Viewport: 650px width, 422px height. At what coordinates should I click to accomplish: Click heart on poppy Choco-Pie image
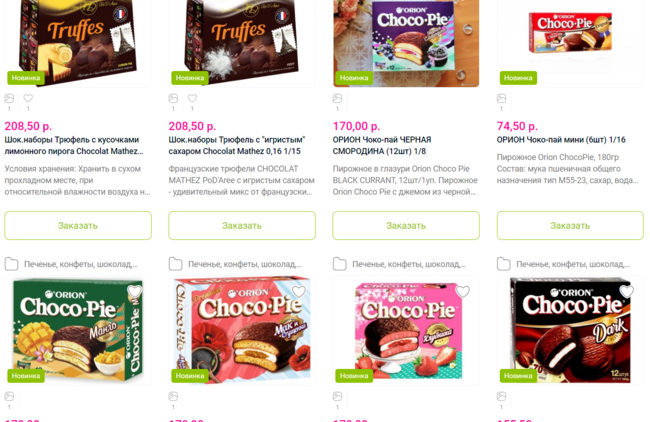[299, 291]
